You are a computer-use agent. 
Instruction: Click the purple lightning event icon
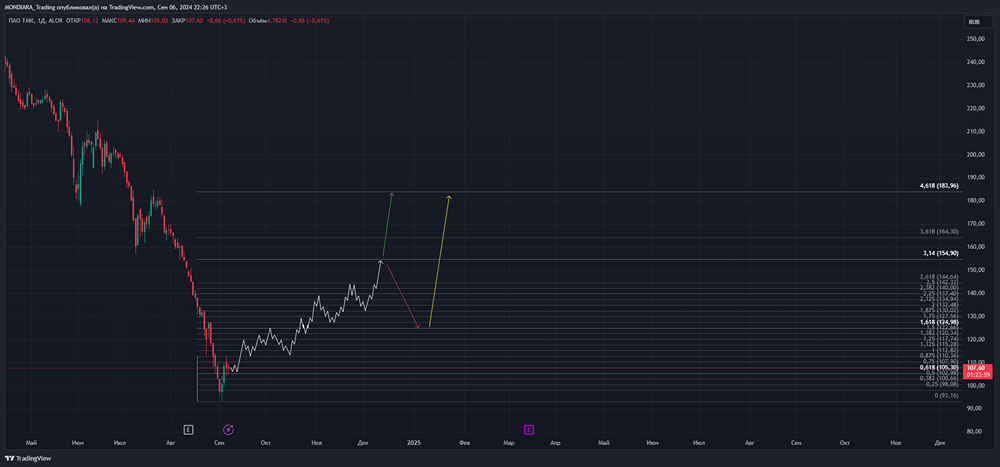pos(229,430)
